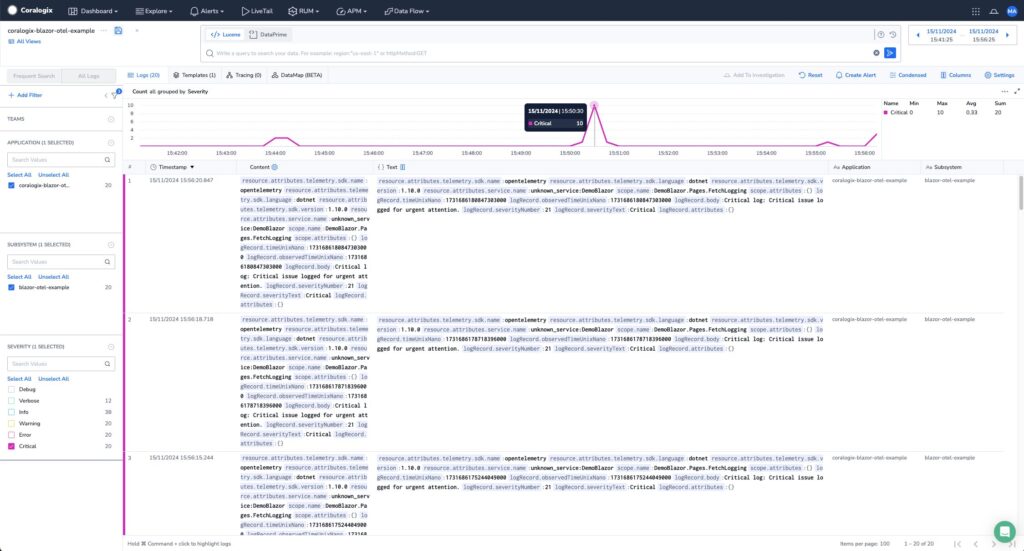
Task: Check the Warning severity
Action: pos(11,424)
